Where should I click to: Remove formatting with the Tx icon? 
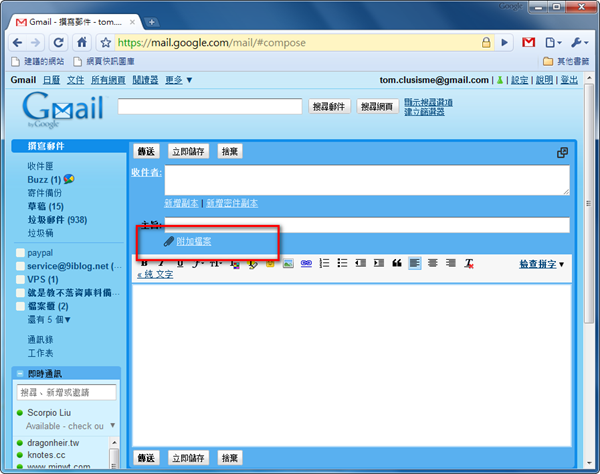point(469,263)
